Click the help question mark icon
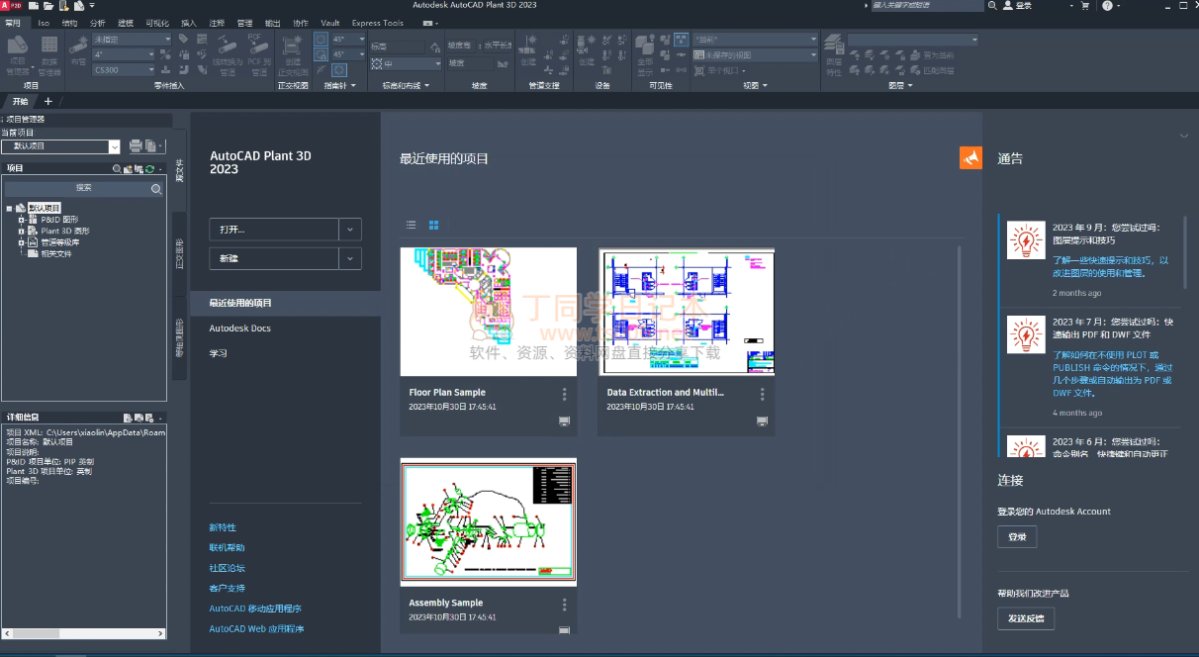 [x=1109, y=6]
